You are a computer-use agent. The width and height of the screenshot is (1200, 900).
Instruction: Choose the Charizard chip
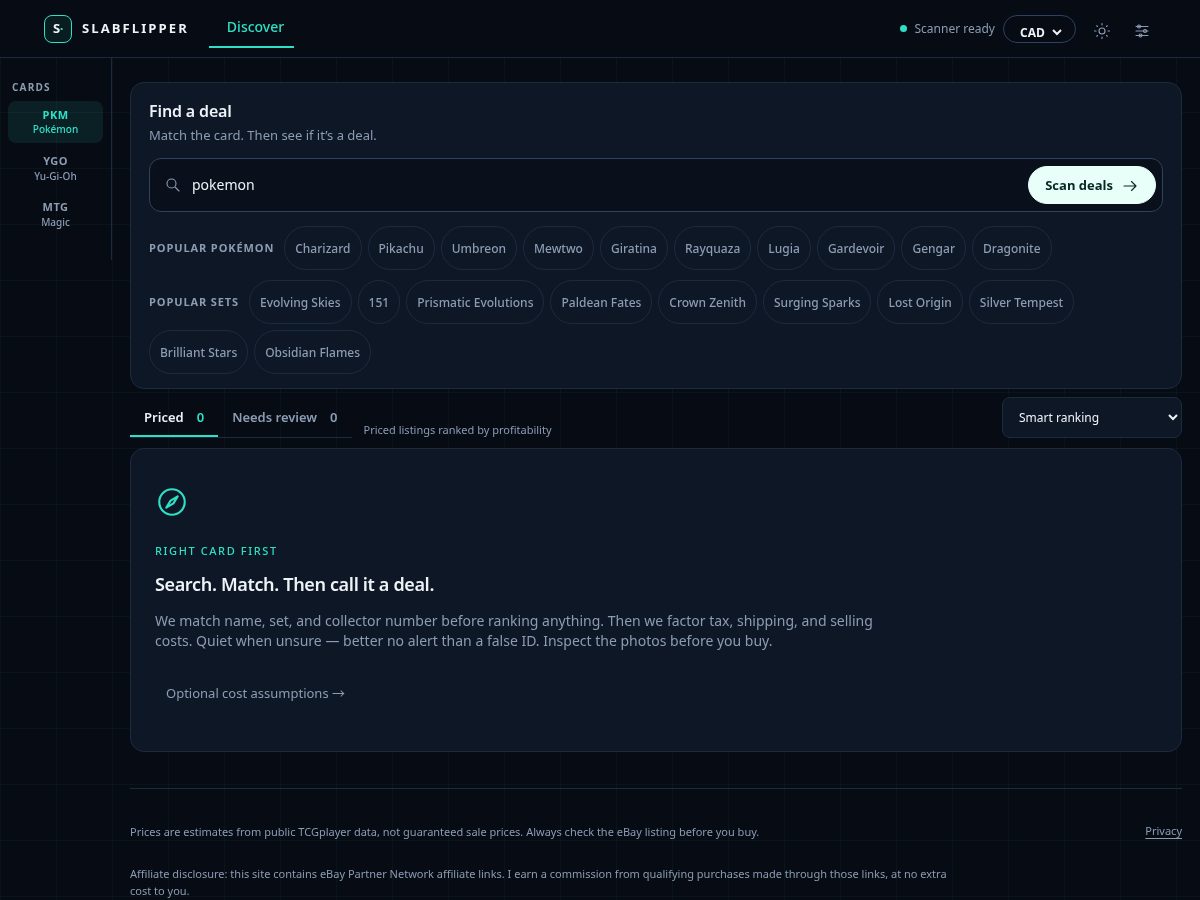tap(322, 248)
